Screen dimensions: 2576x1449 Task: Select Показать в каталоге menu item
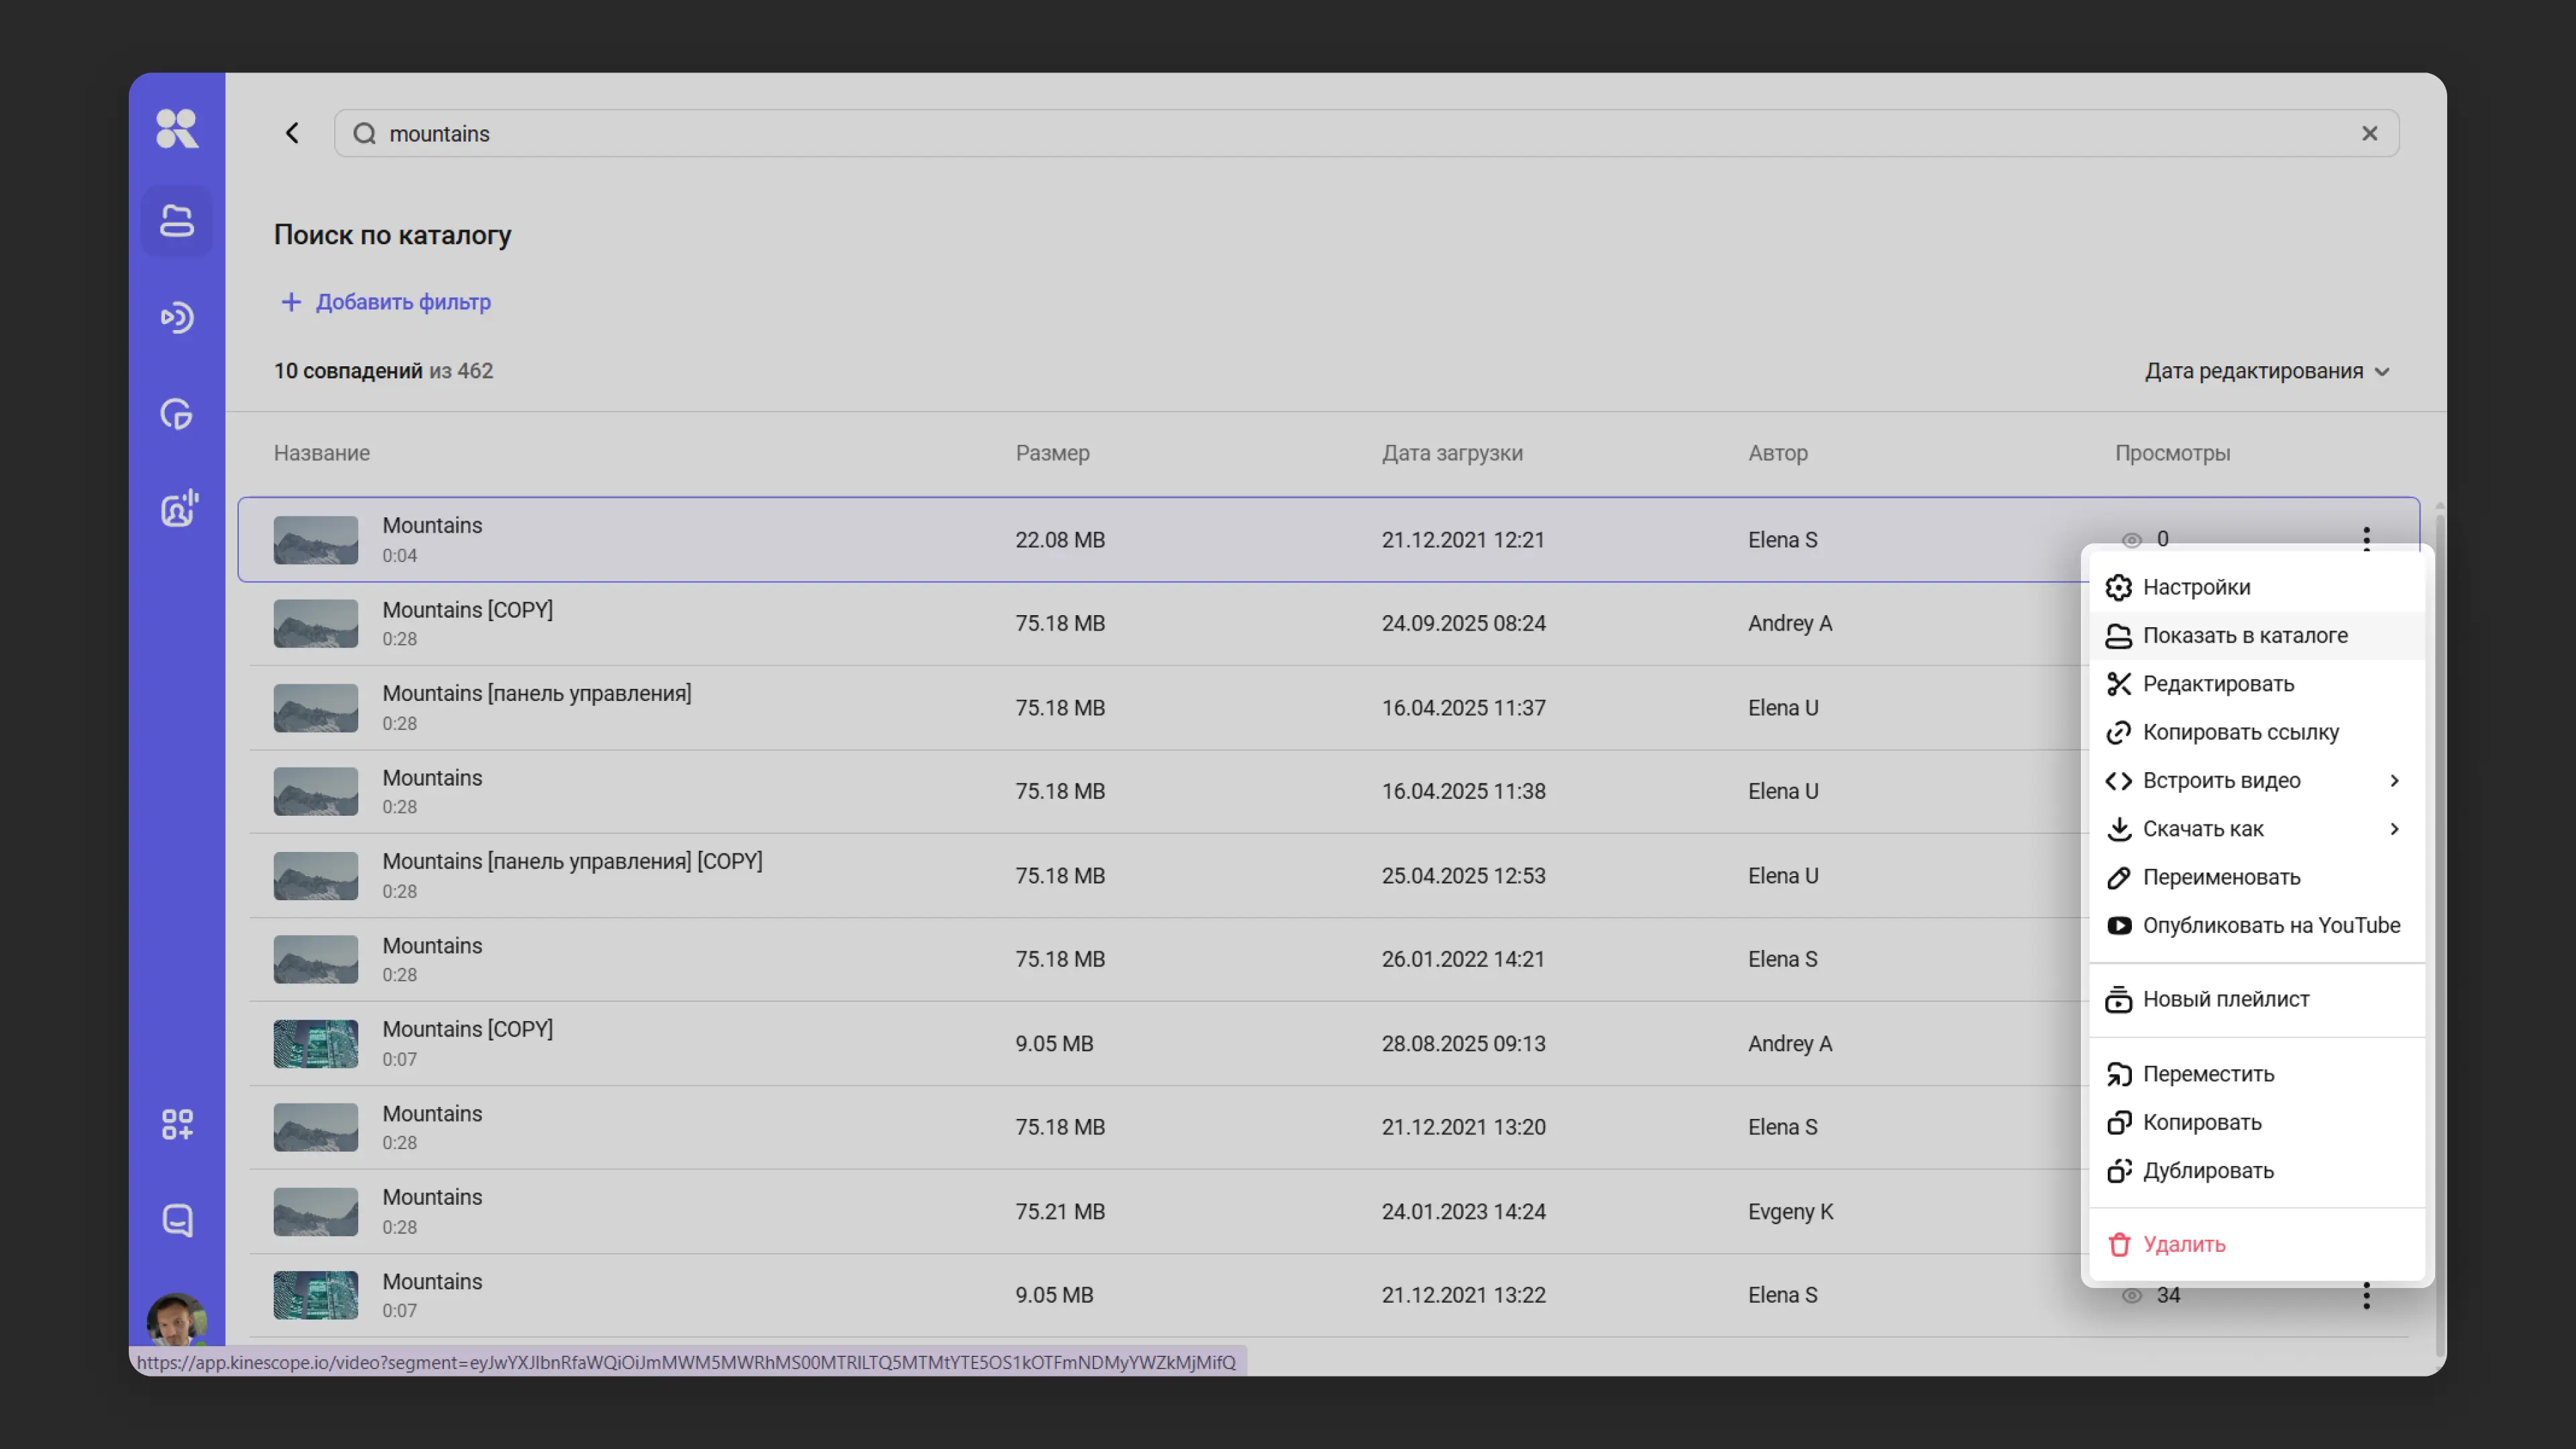click(x=2244, y=636)
